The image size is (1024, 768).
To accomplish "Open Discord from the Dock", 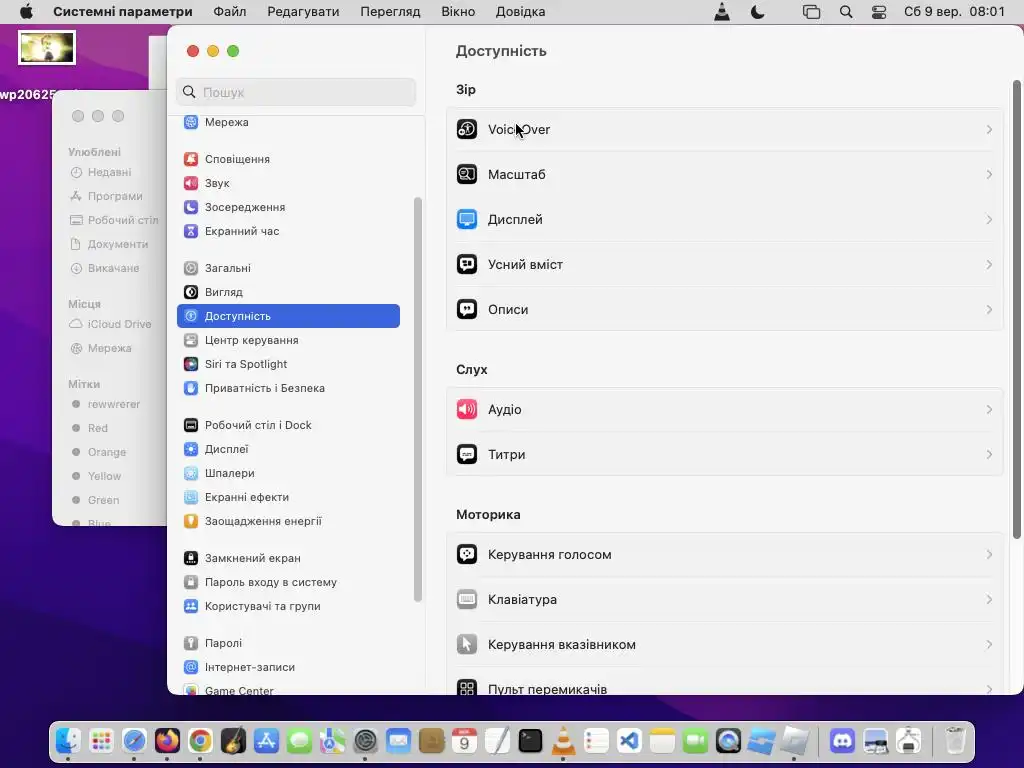I will pos(842,741).
